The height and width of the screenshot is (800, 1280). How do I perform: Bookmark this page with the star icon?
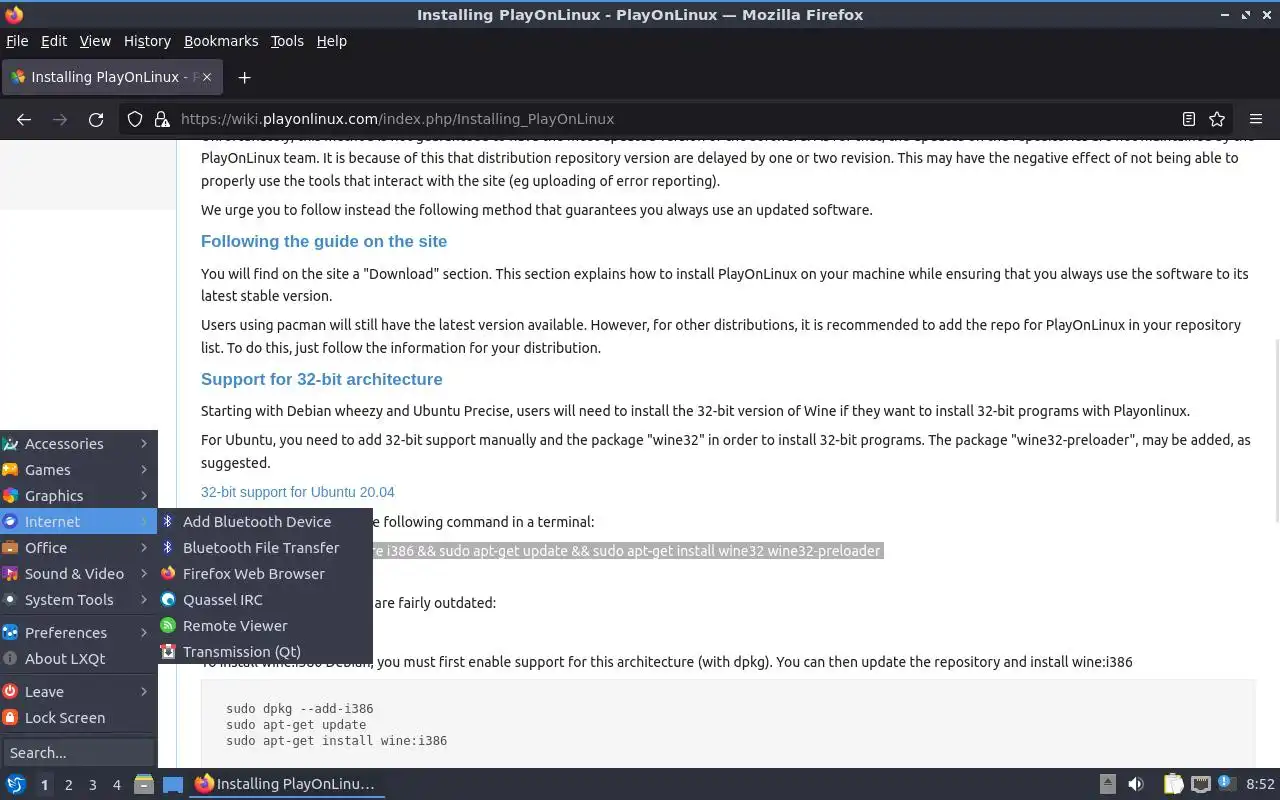[1217, 119]
